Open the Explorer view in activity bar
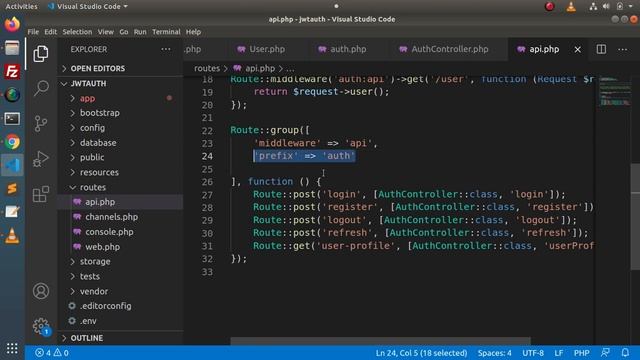Image resolution: width=640 pixels, height=360 pixels. point(41,53)
